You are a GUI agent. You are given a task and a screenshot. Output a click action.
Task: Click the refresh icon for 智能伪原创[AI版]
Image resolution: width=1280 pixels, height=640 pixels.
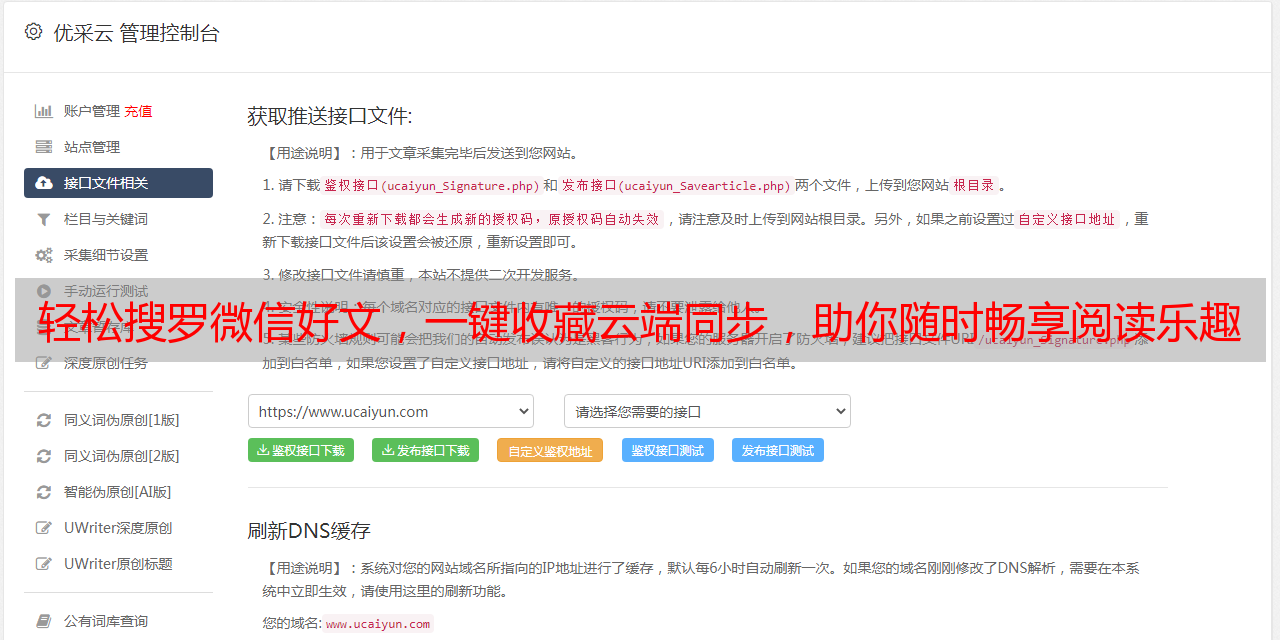tap(44, 492)
